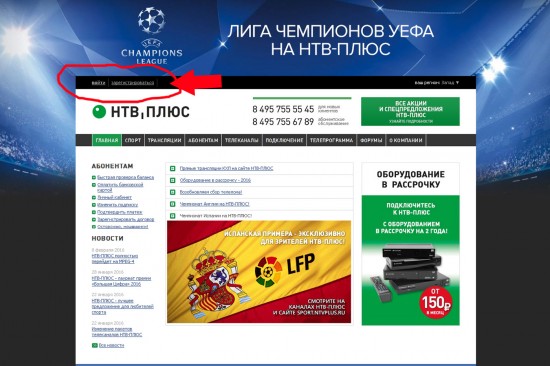
Task: Click Осторожно, мошенники! link
Action: [123, 227]
